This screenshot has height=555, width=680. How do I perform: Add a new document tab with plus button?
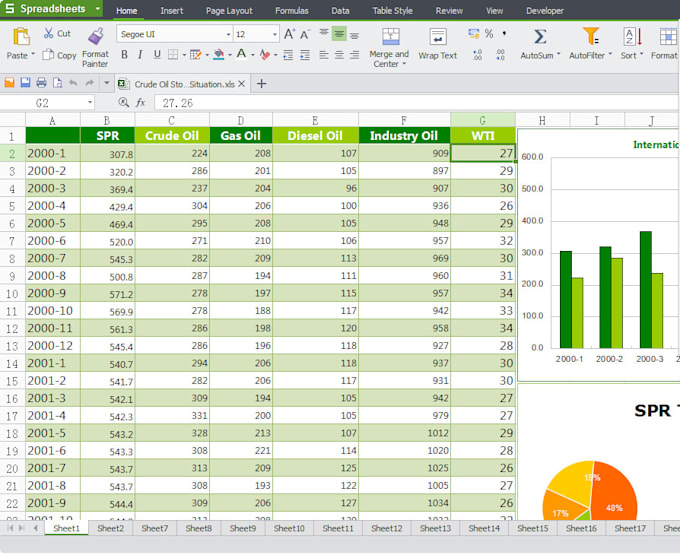(x=261, y=84)
